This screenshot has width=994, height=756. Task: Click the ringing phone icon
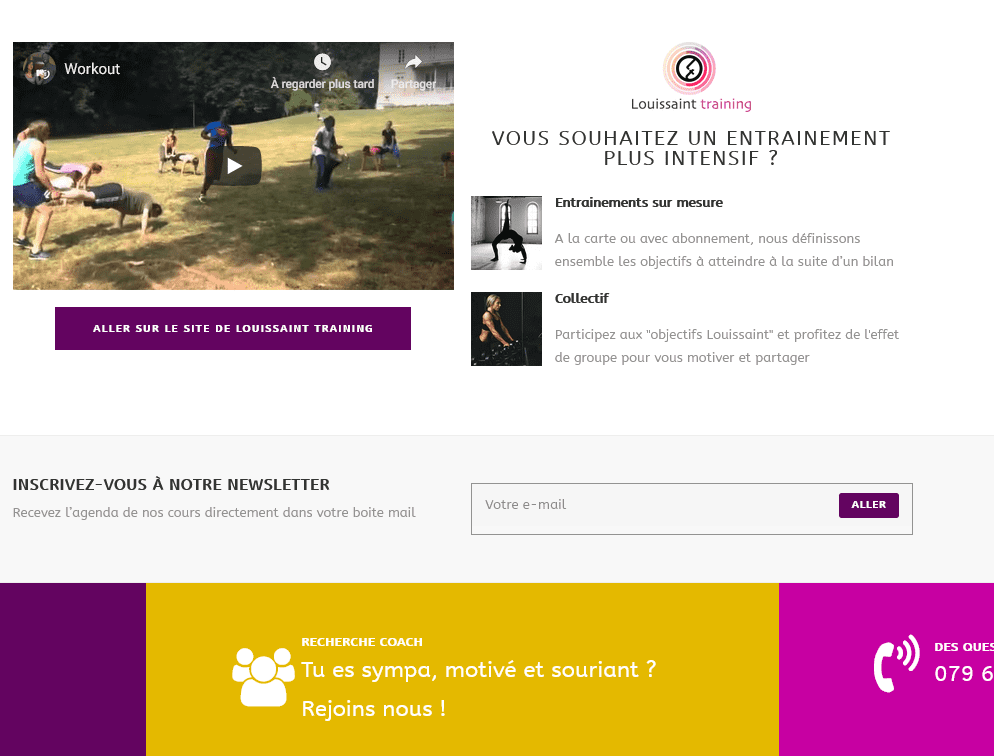[x=896, y=663]
